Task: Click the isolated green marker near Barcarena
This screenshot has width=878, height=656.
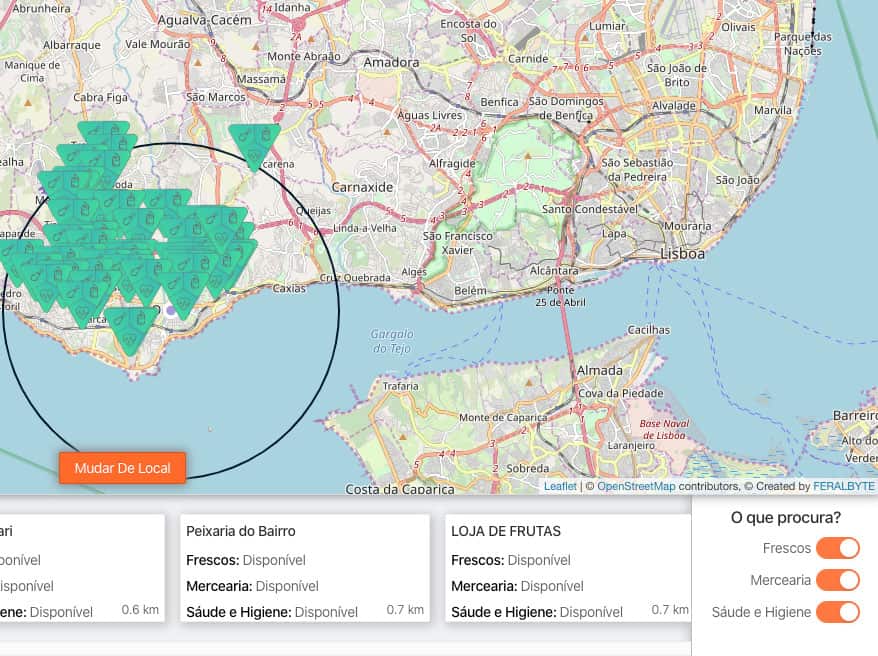Action: coord(255,142)
